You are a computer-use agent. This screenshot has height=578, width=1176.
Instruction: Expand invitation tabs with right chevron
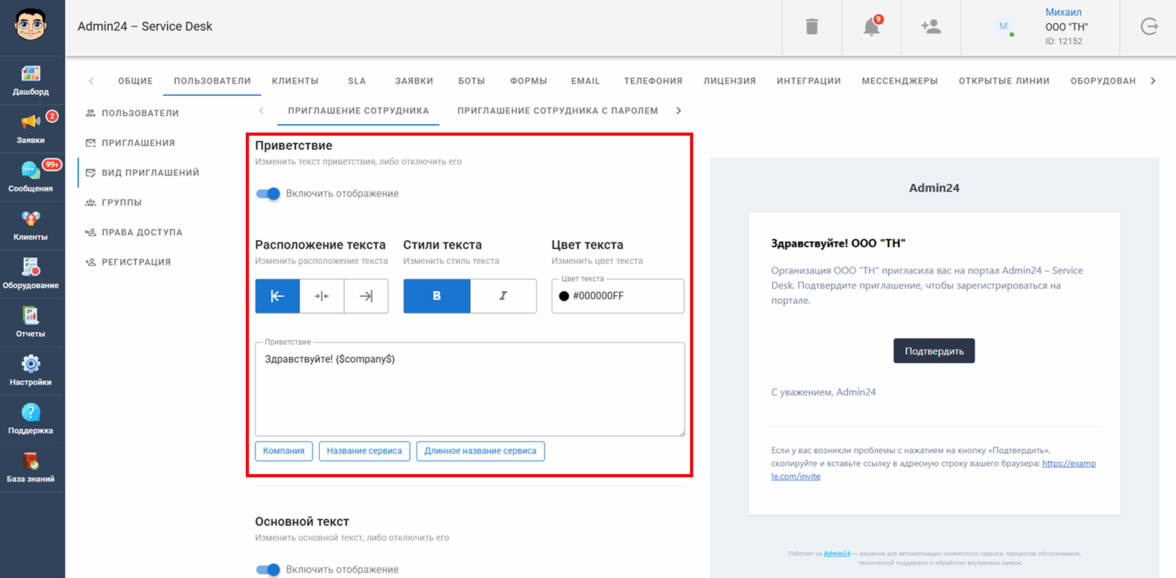tap(679, 111)
